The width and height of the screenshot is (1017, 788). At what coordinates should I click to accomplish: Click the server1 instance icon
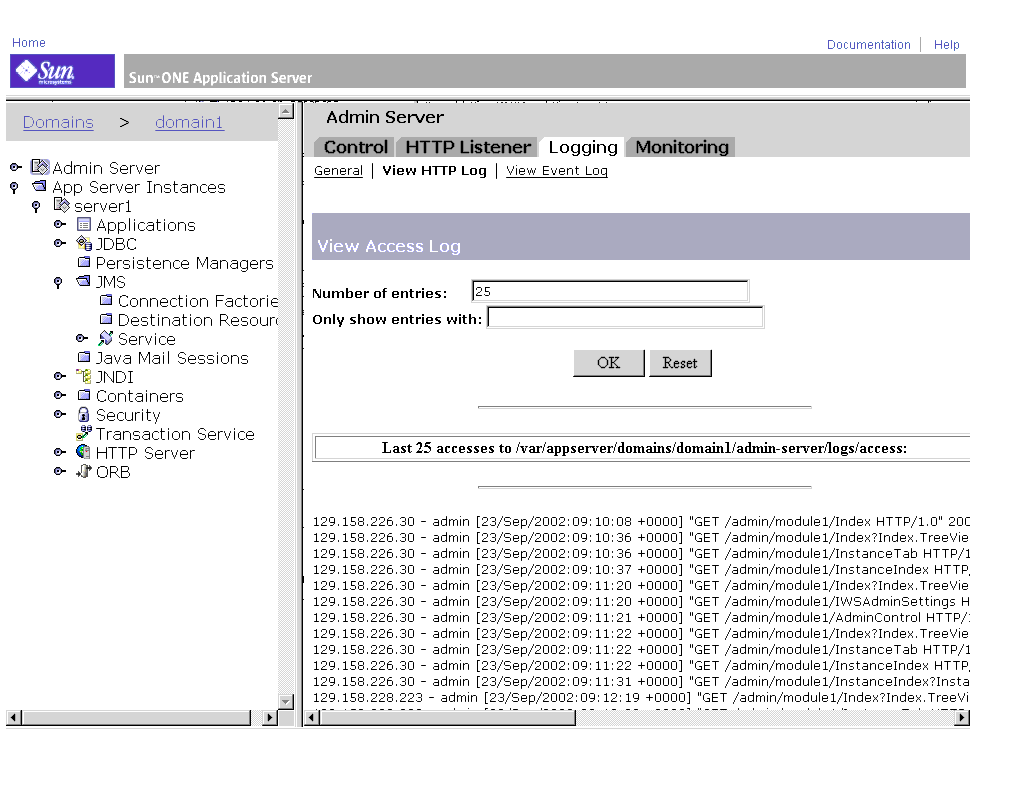pos(62,205)
